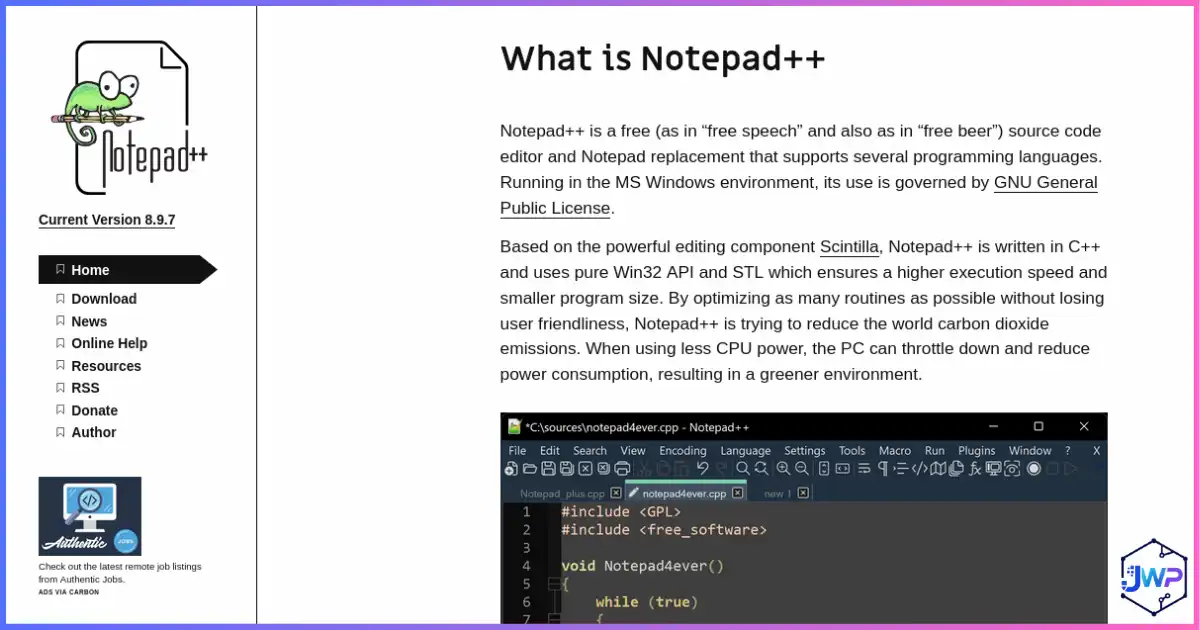Open the Settings menu
The width and height of the screenshot is (1200, 630).
[805, 451]
